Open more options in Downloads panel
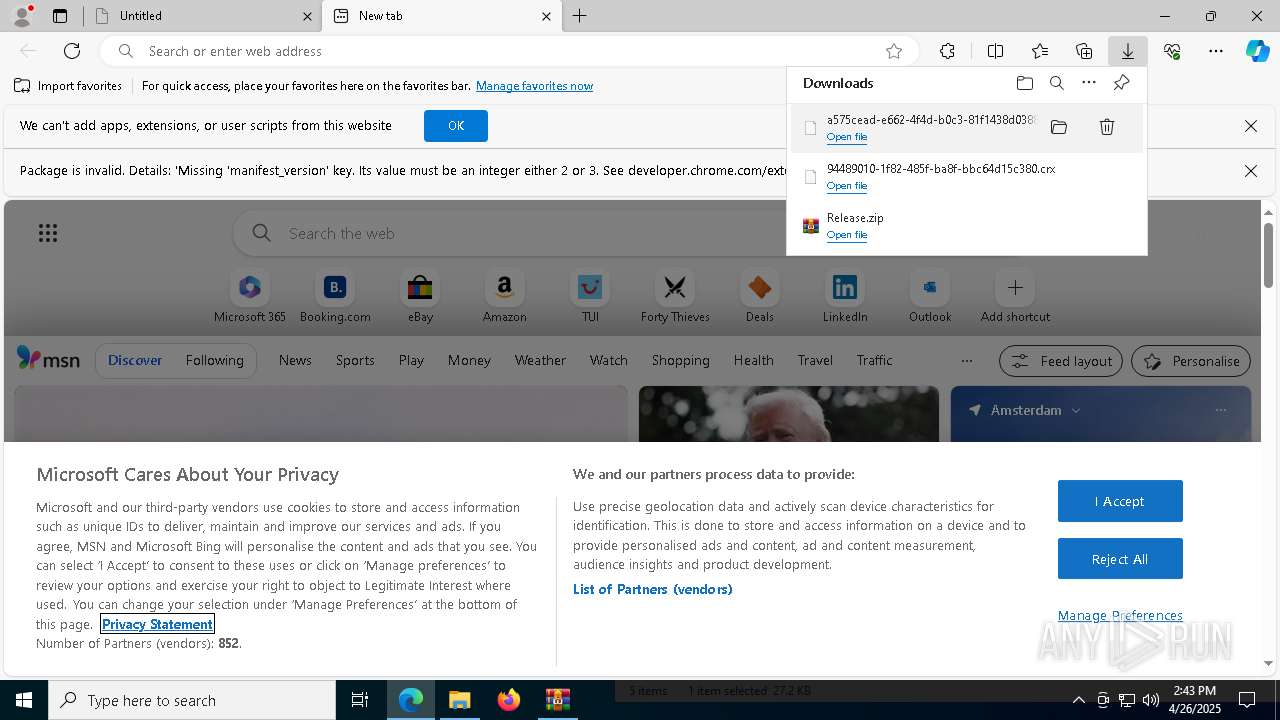 1089,83
